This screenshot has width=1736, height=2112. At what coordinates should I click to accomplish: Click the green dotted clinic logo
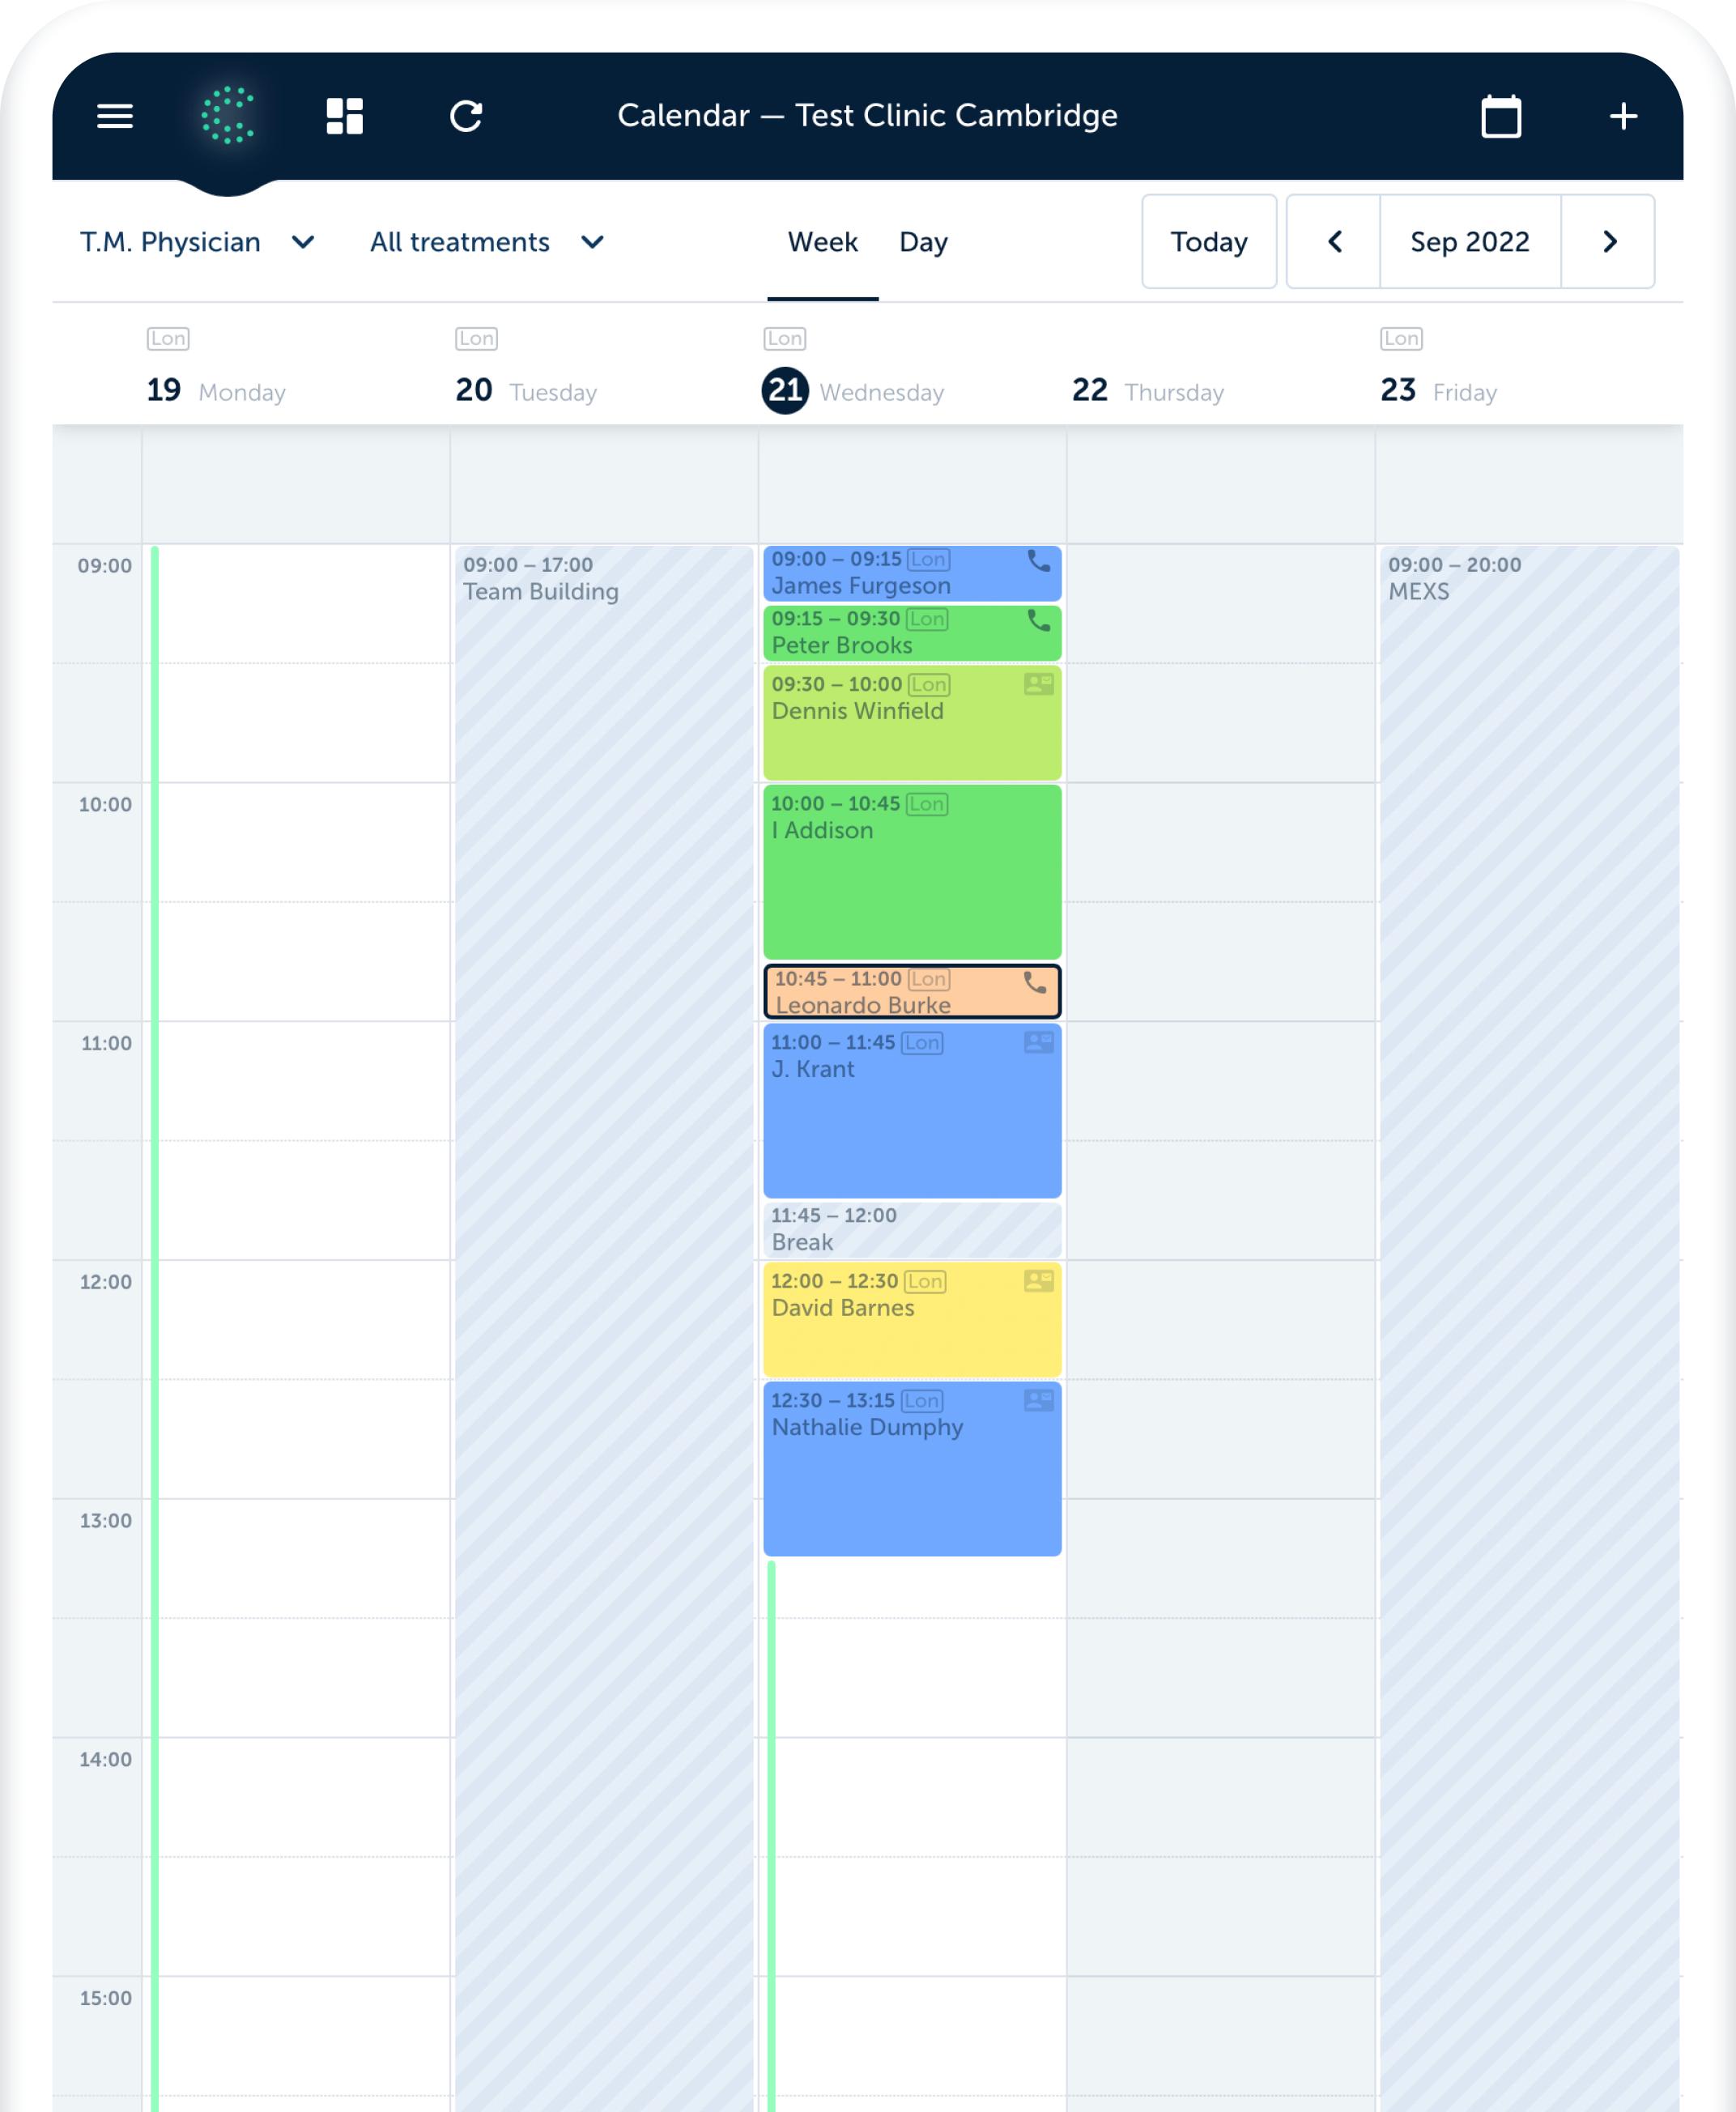point(228,116)
